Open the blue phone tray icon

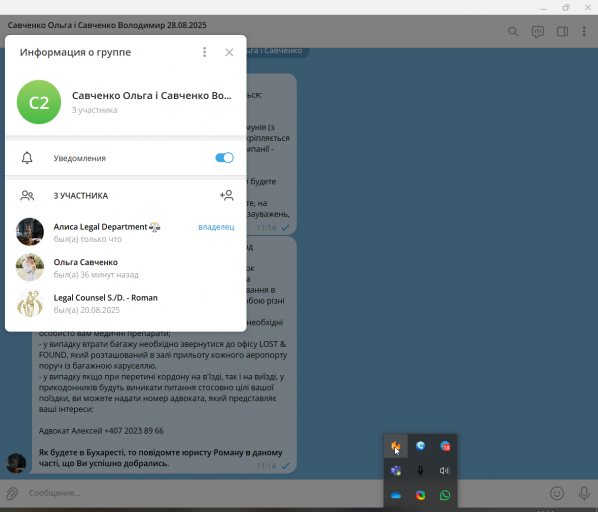tap(420, 446)
